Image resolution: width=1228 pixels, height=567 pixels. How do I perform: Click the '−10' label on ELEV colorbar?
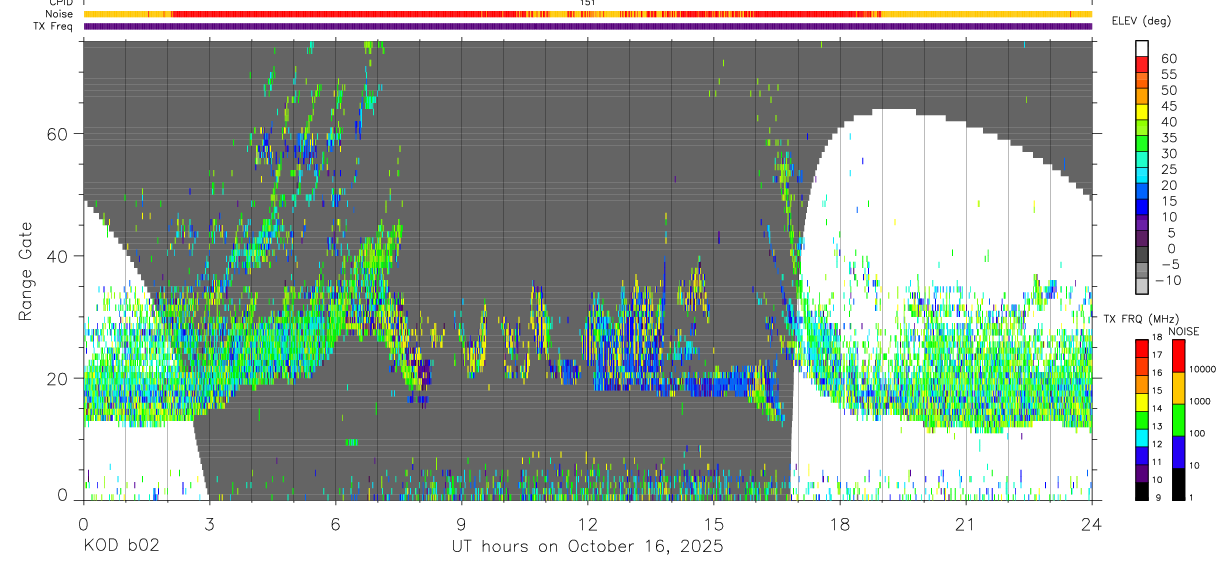click(1170, 280)
